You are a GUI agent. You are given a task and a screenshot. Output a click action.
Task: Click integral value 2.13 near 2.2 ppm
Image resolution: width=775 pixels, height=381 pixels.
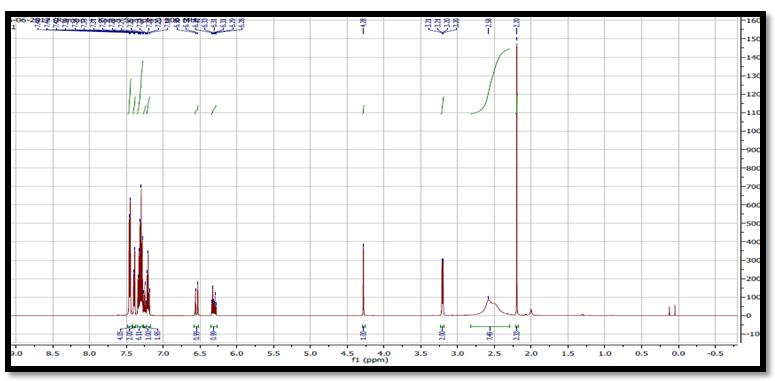pos(517,335)
